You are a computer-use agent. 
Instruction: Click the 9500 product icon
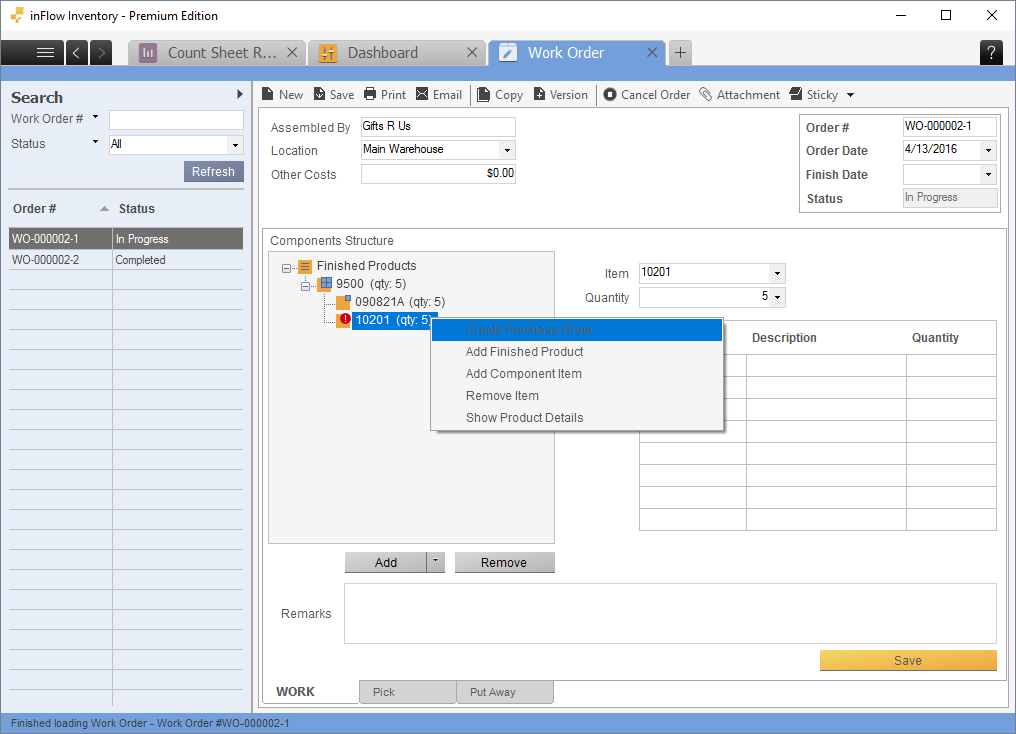(326, 284)
